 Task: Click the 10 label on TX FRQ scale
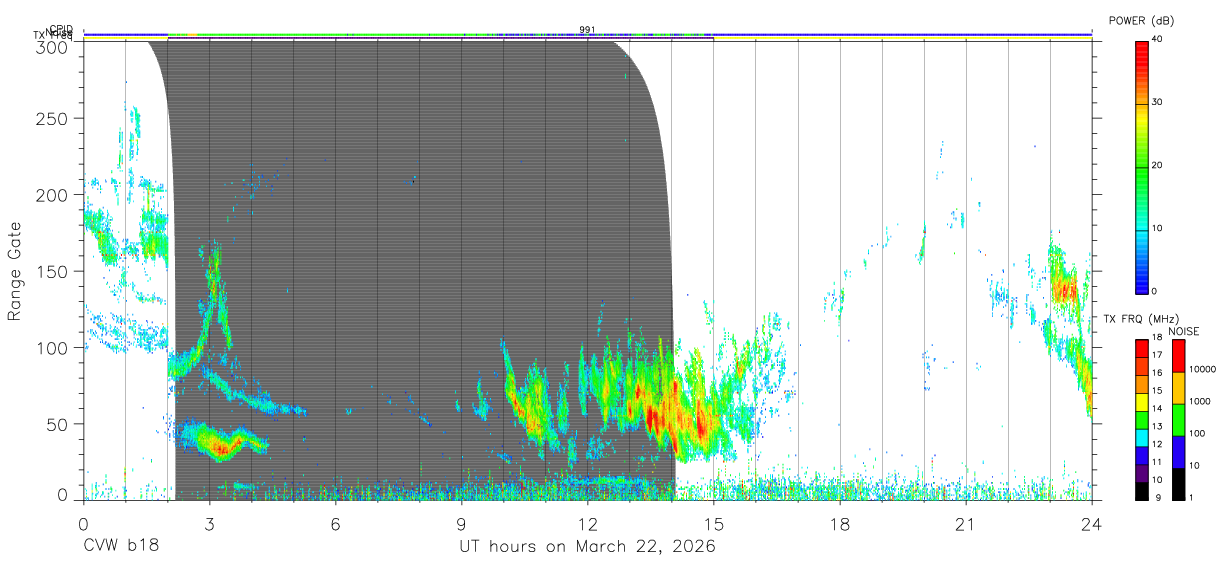coord(1157,481)
